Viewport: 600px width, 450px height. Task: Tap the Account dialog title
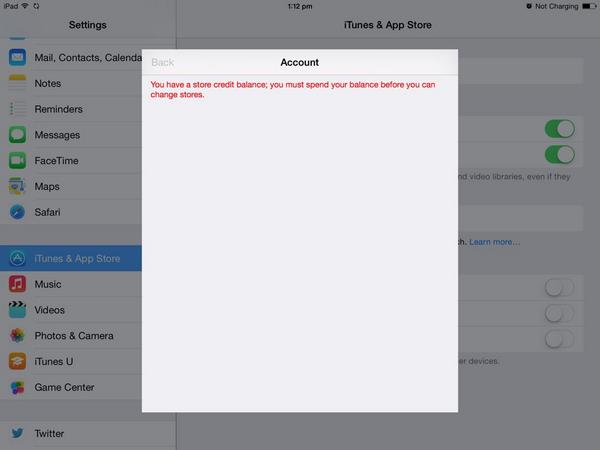[x=300, y=62]
